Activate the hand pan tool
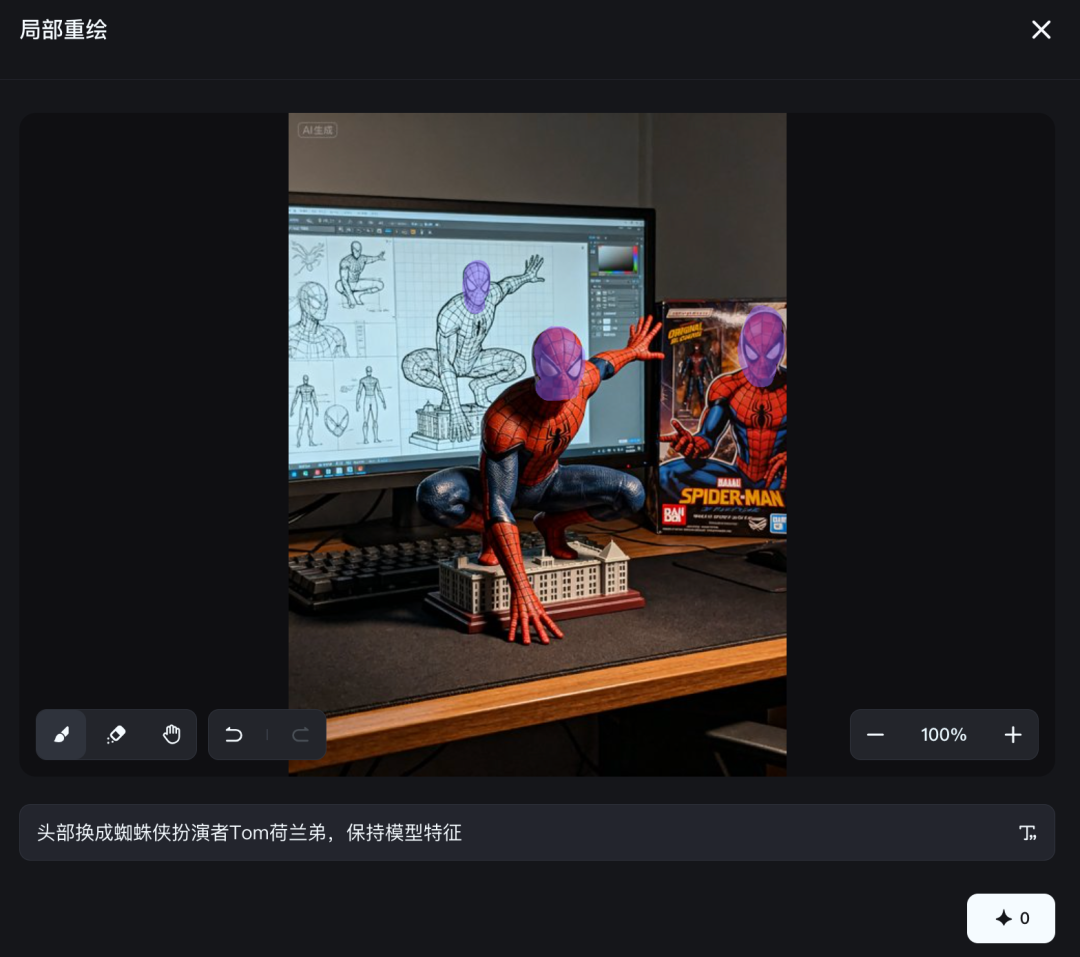 pos(171,735)
